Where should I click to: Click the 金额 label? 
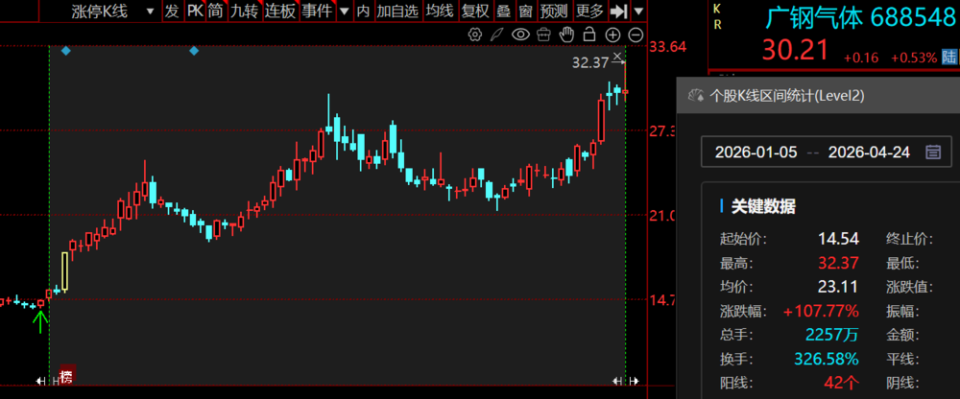903,335
